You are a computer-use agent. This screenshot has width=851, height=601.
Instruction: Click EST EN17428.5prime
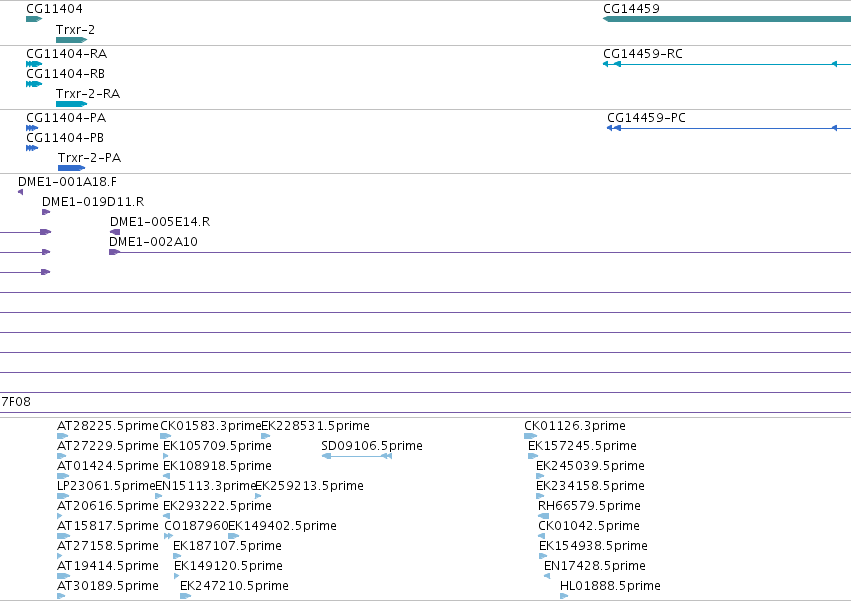595,567
